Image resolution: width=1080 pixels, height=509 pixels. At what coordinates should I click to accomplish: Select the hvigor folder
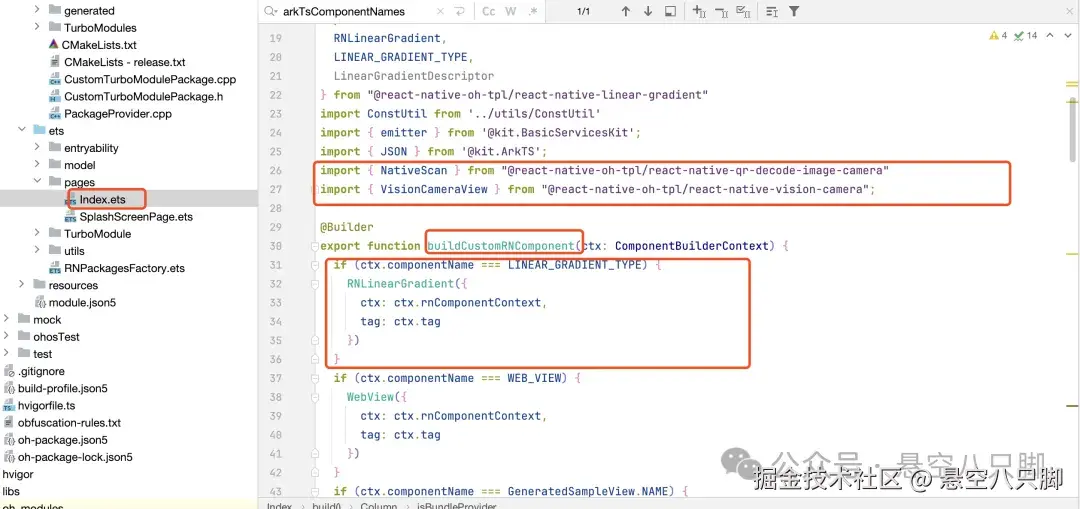[18, 474]
